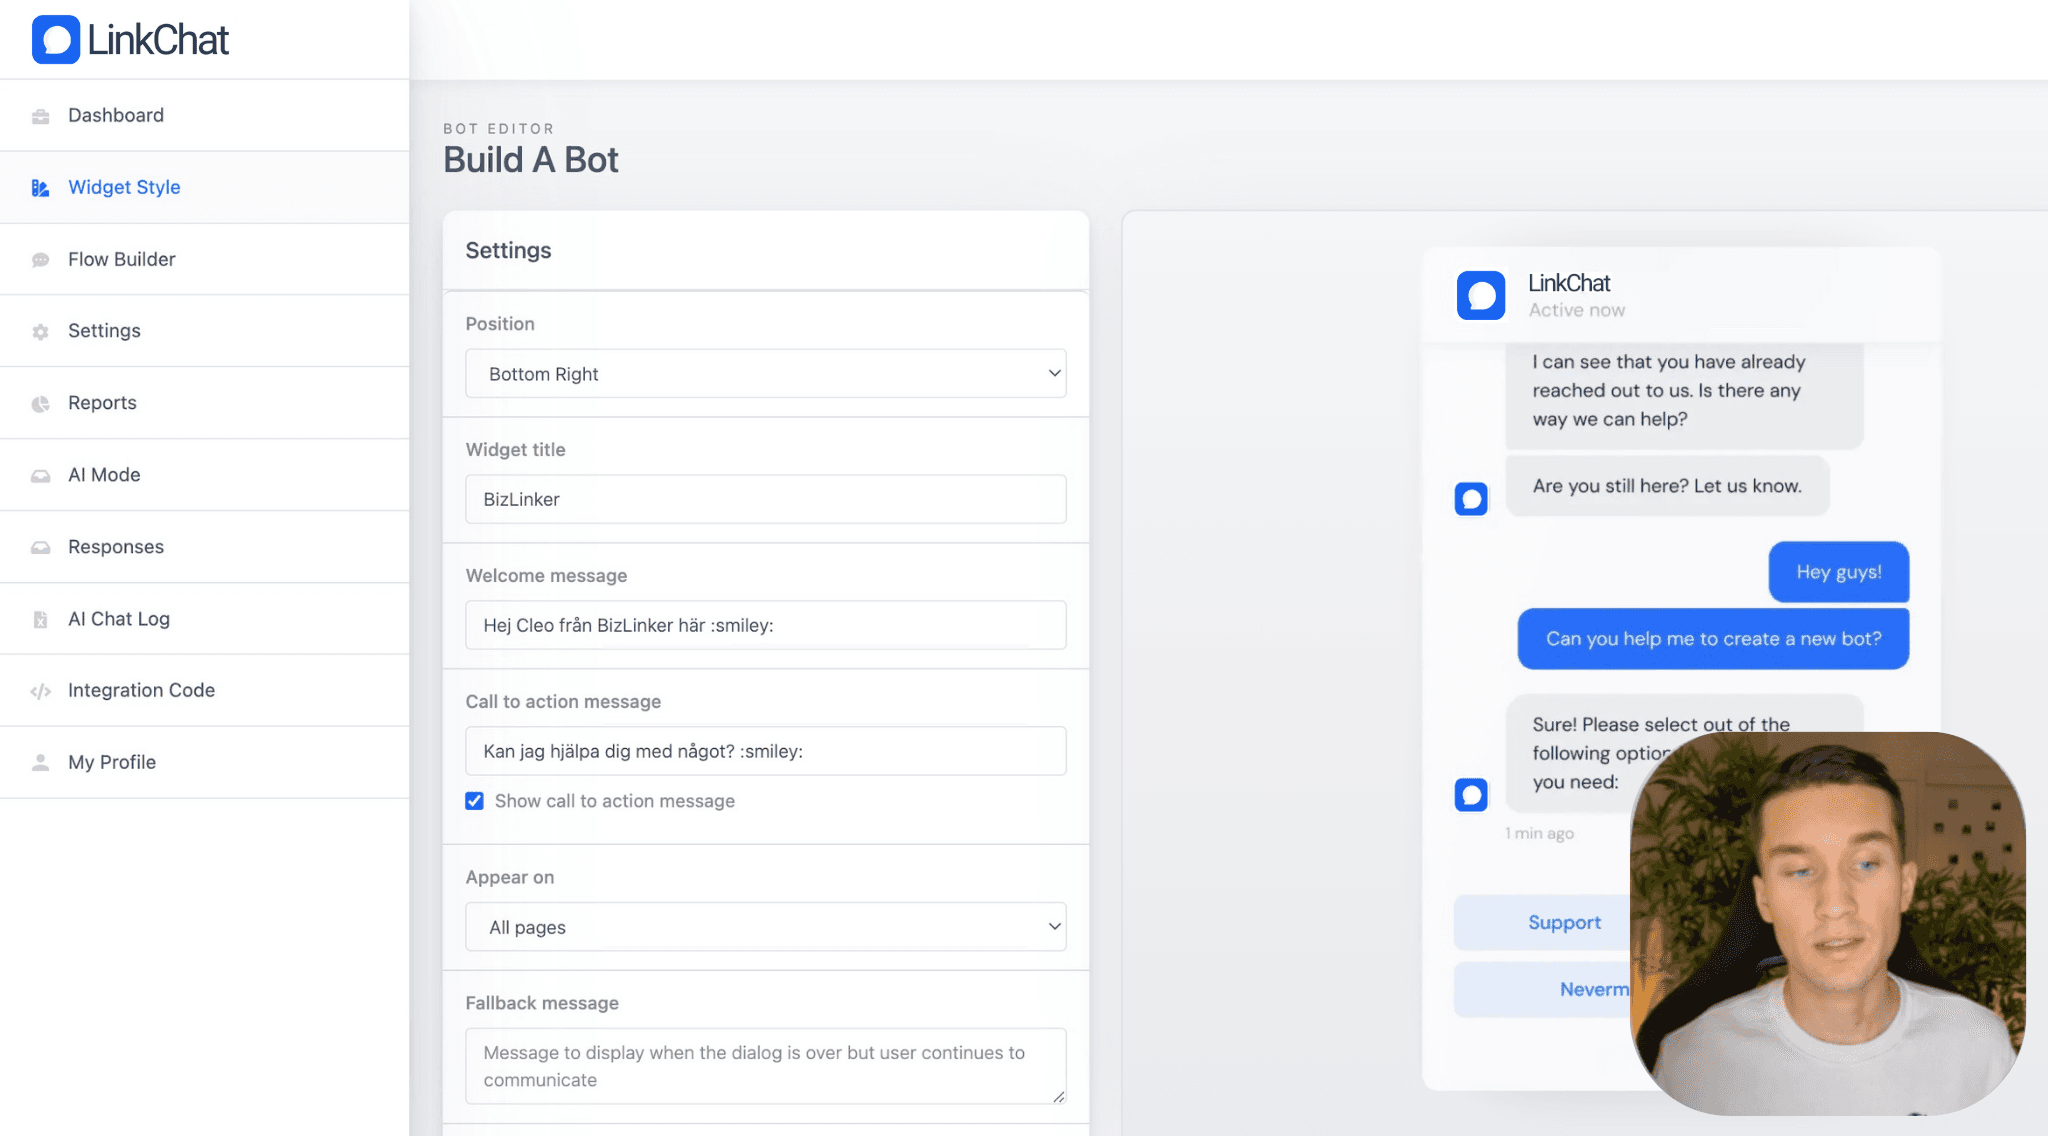
Task: Click the Reports pie chart icon
Action: click(x=40, y=403)
